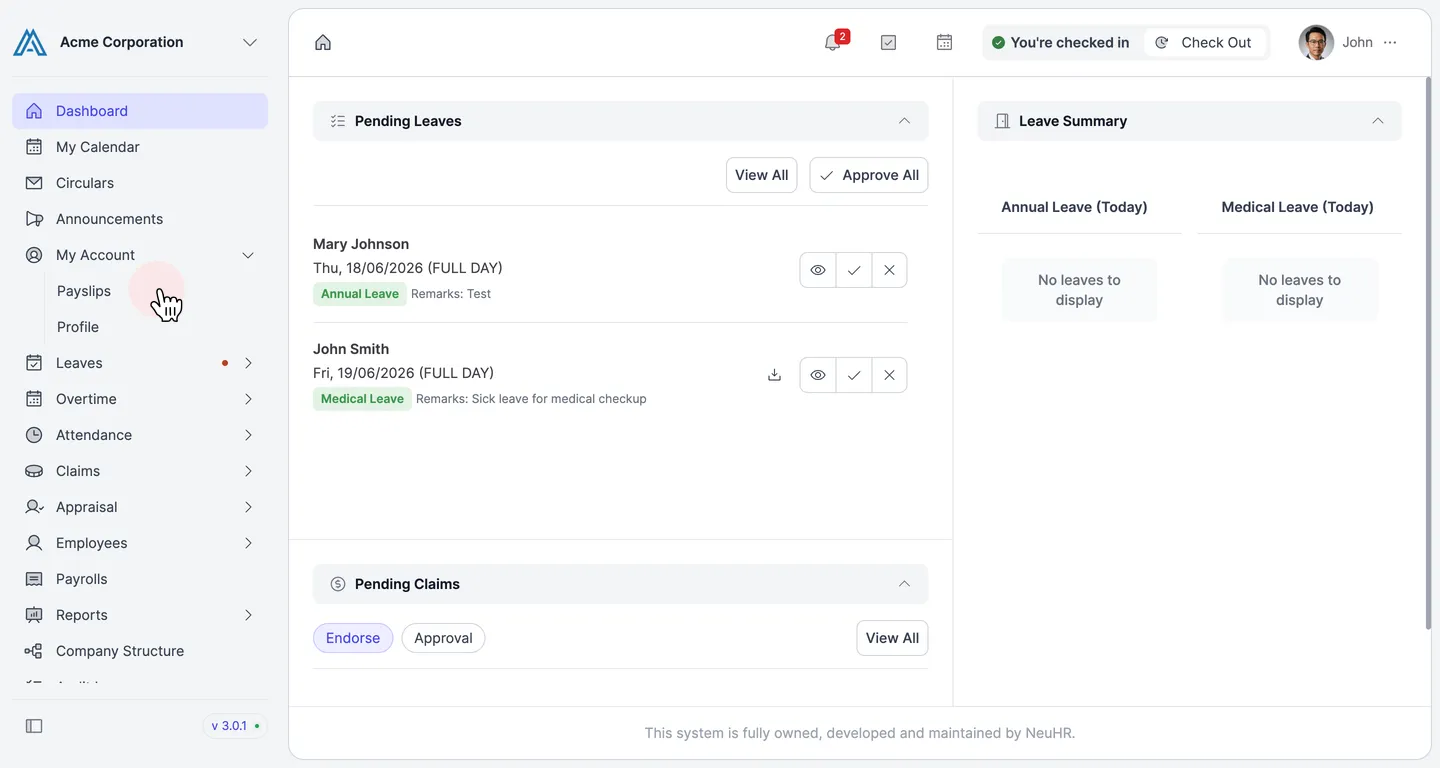
Task: Click the Annual Leave (Today) column header
Action: click(1074, 207)
